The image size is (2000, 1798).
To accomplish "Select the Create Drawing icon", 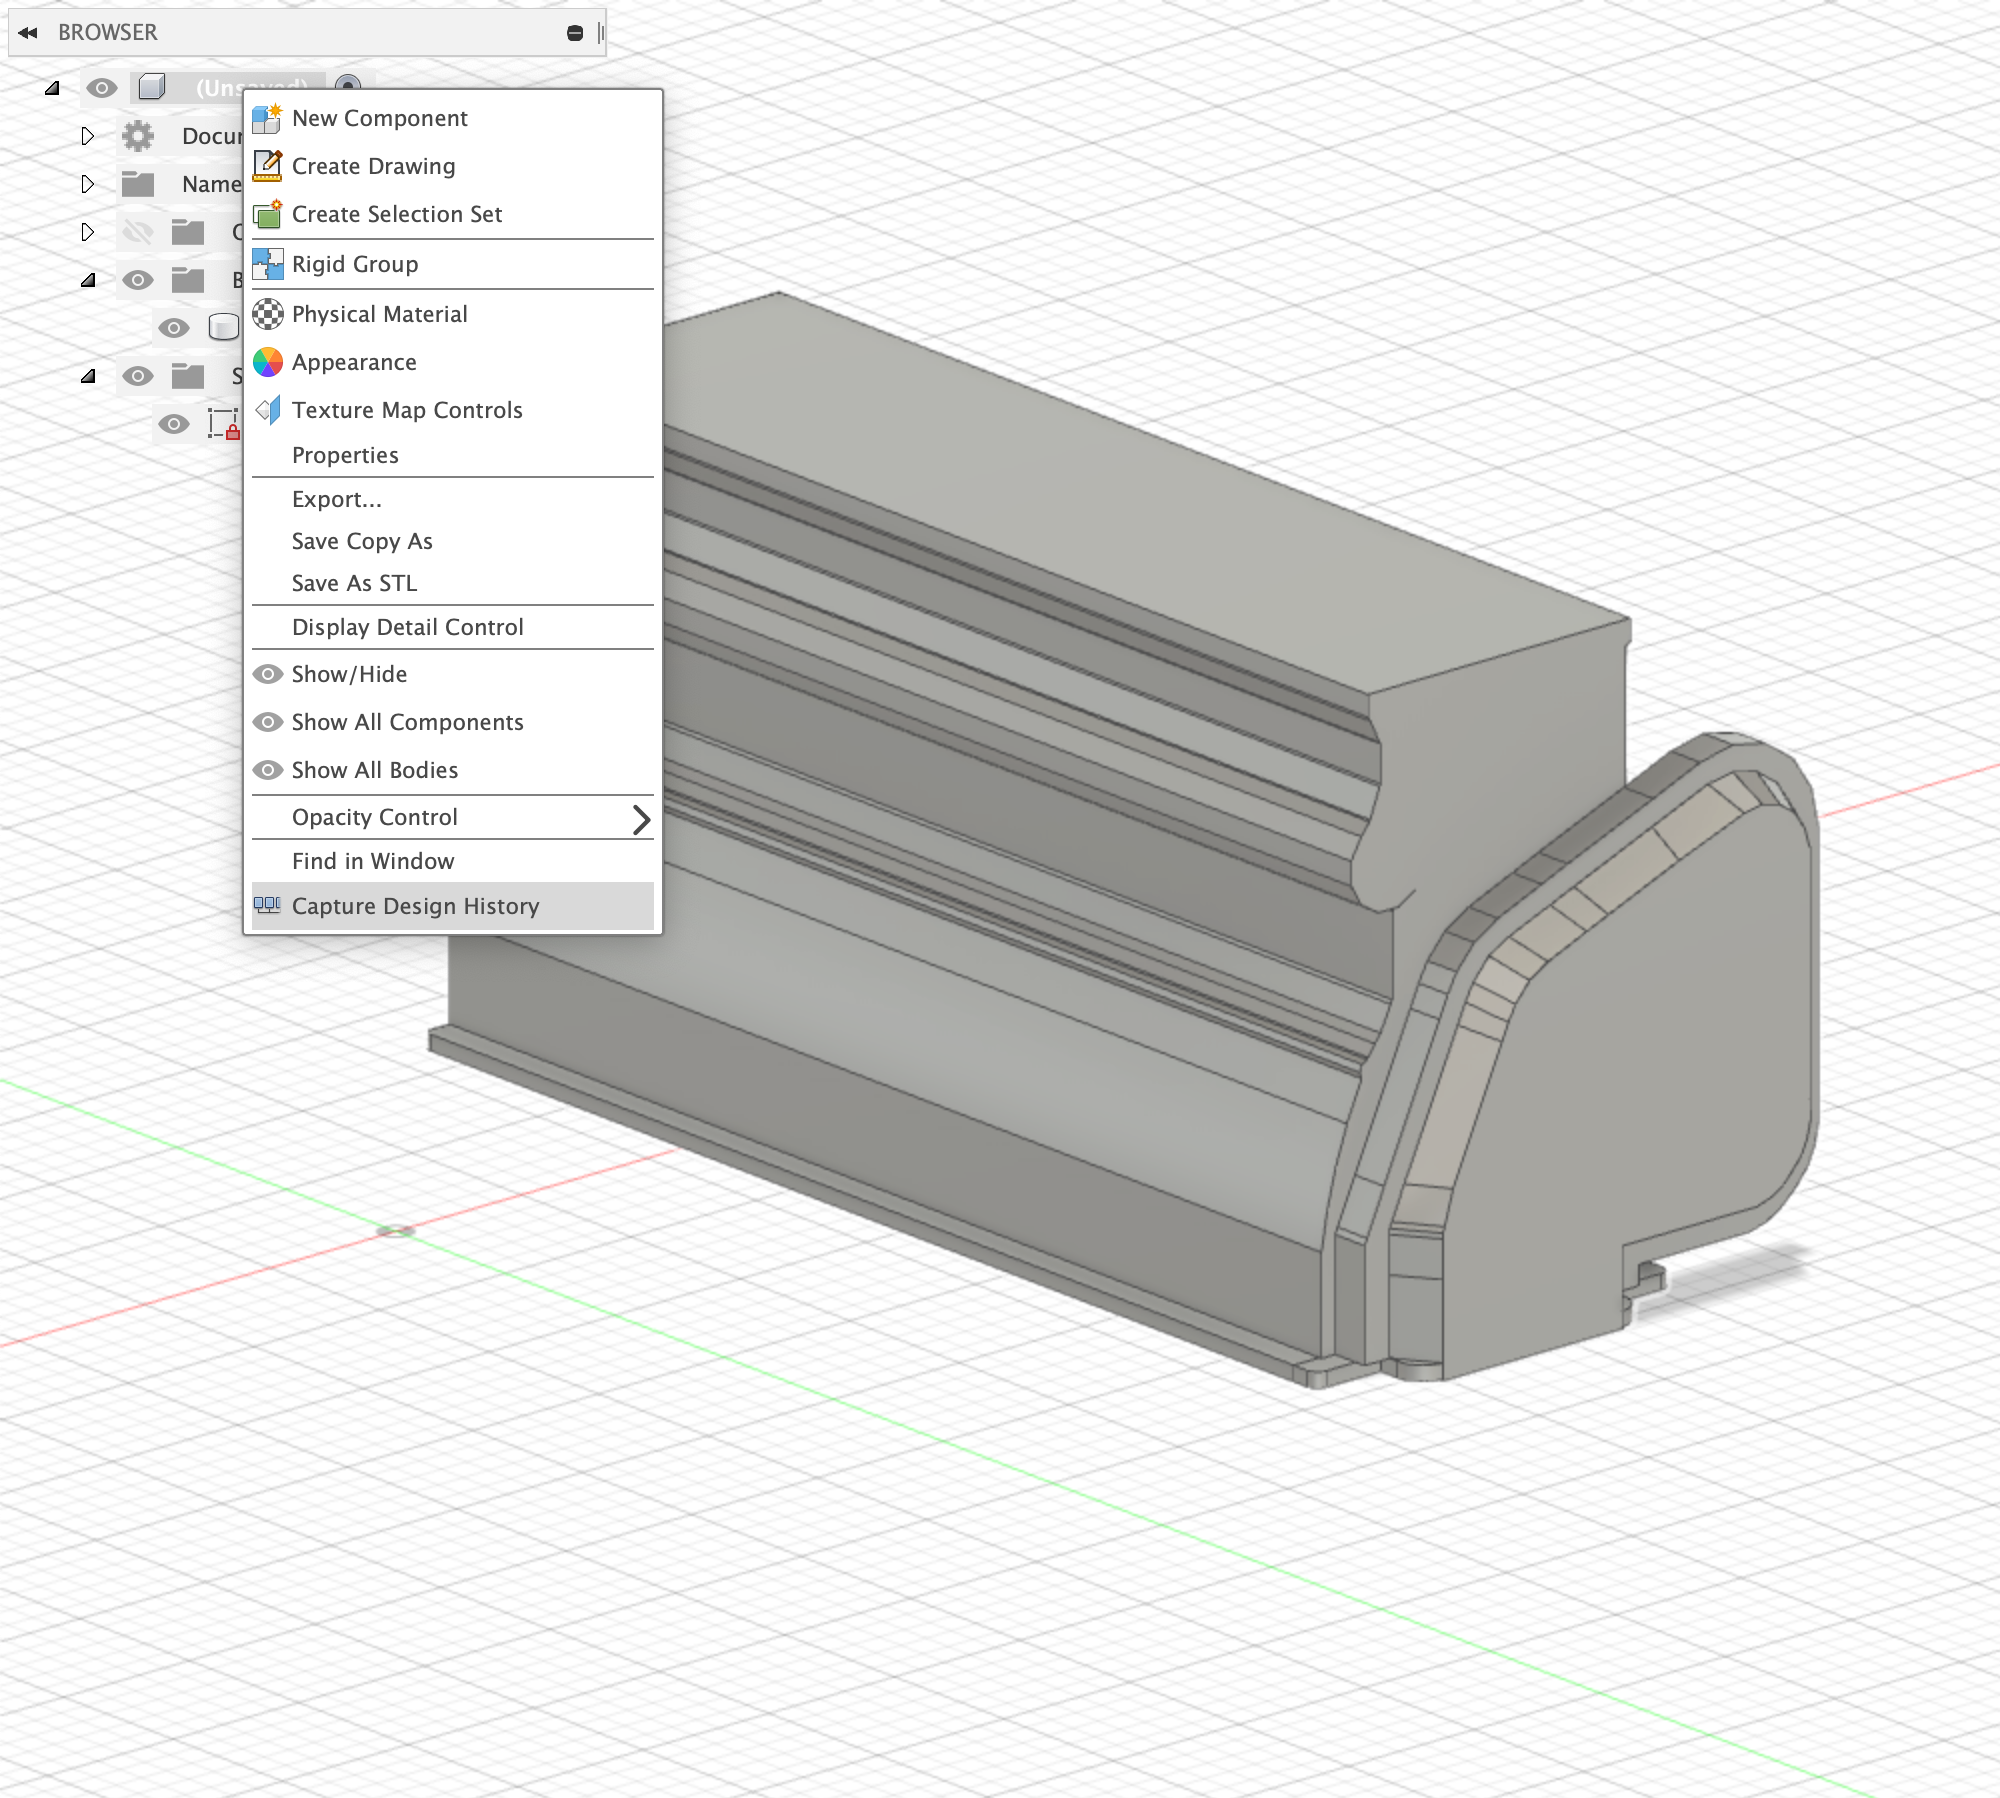I will pyautogui.click(x=267, y=166).
